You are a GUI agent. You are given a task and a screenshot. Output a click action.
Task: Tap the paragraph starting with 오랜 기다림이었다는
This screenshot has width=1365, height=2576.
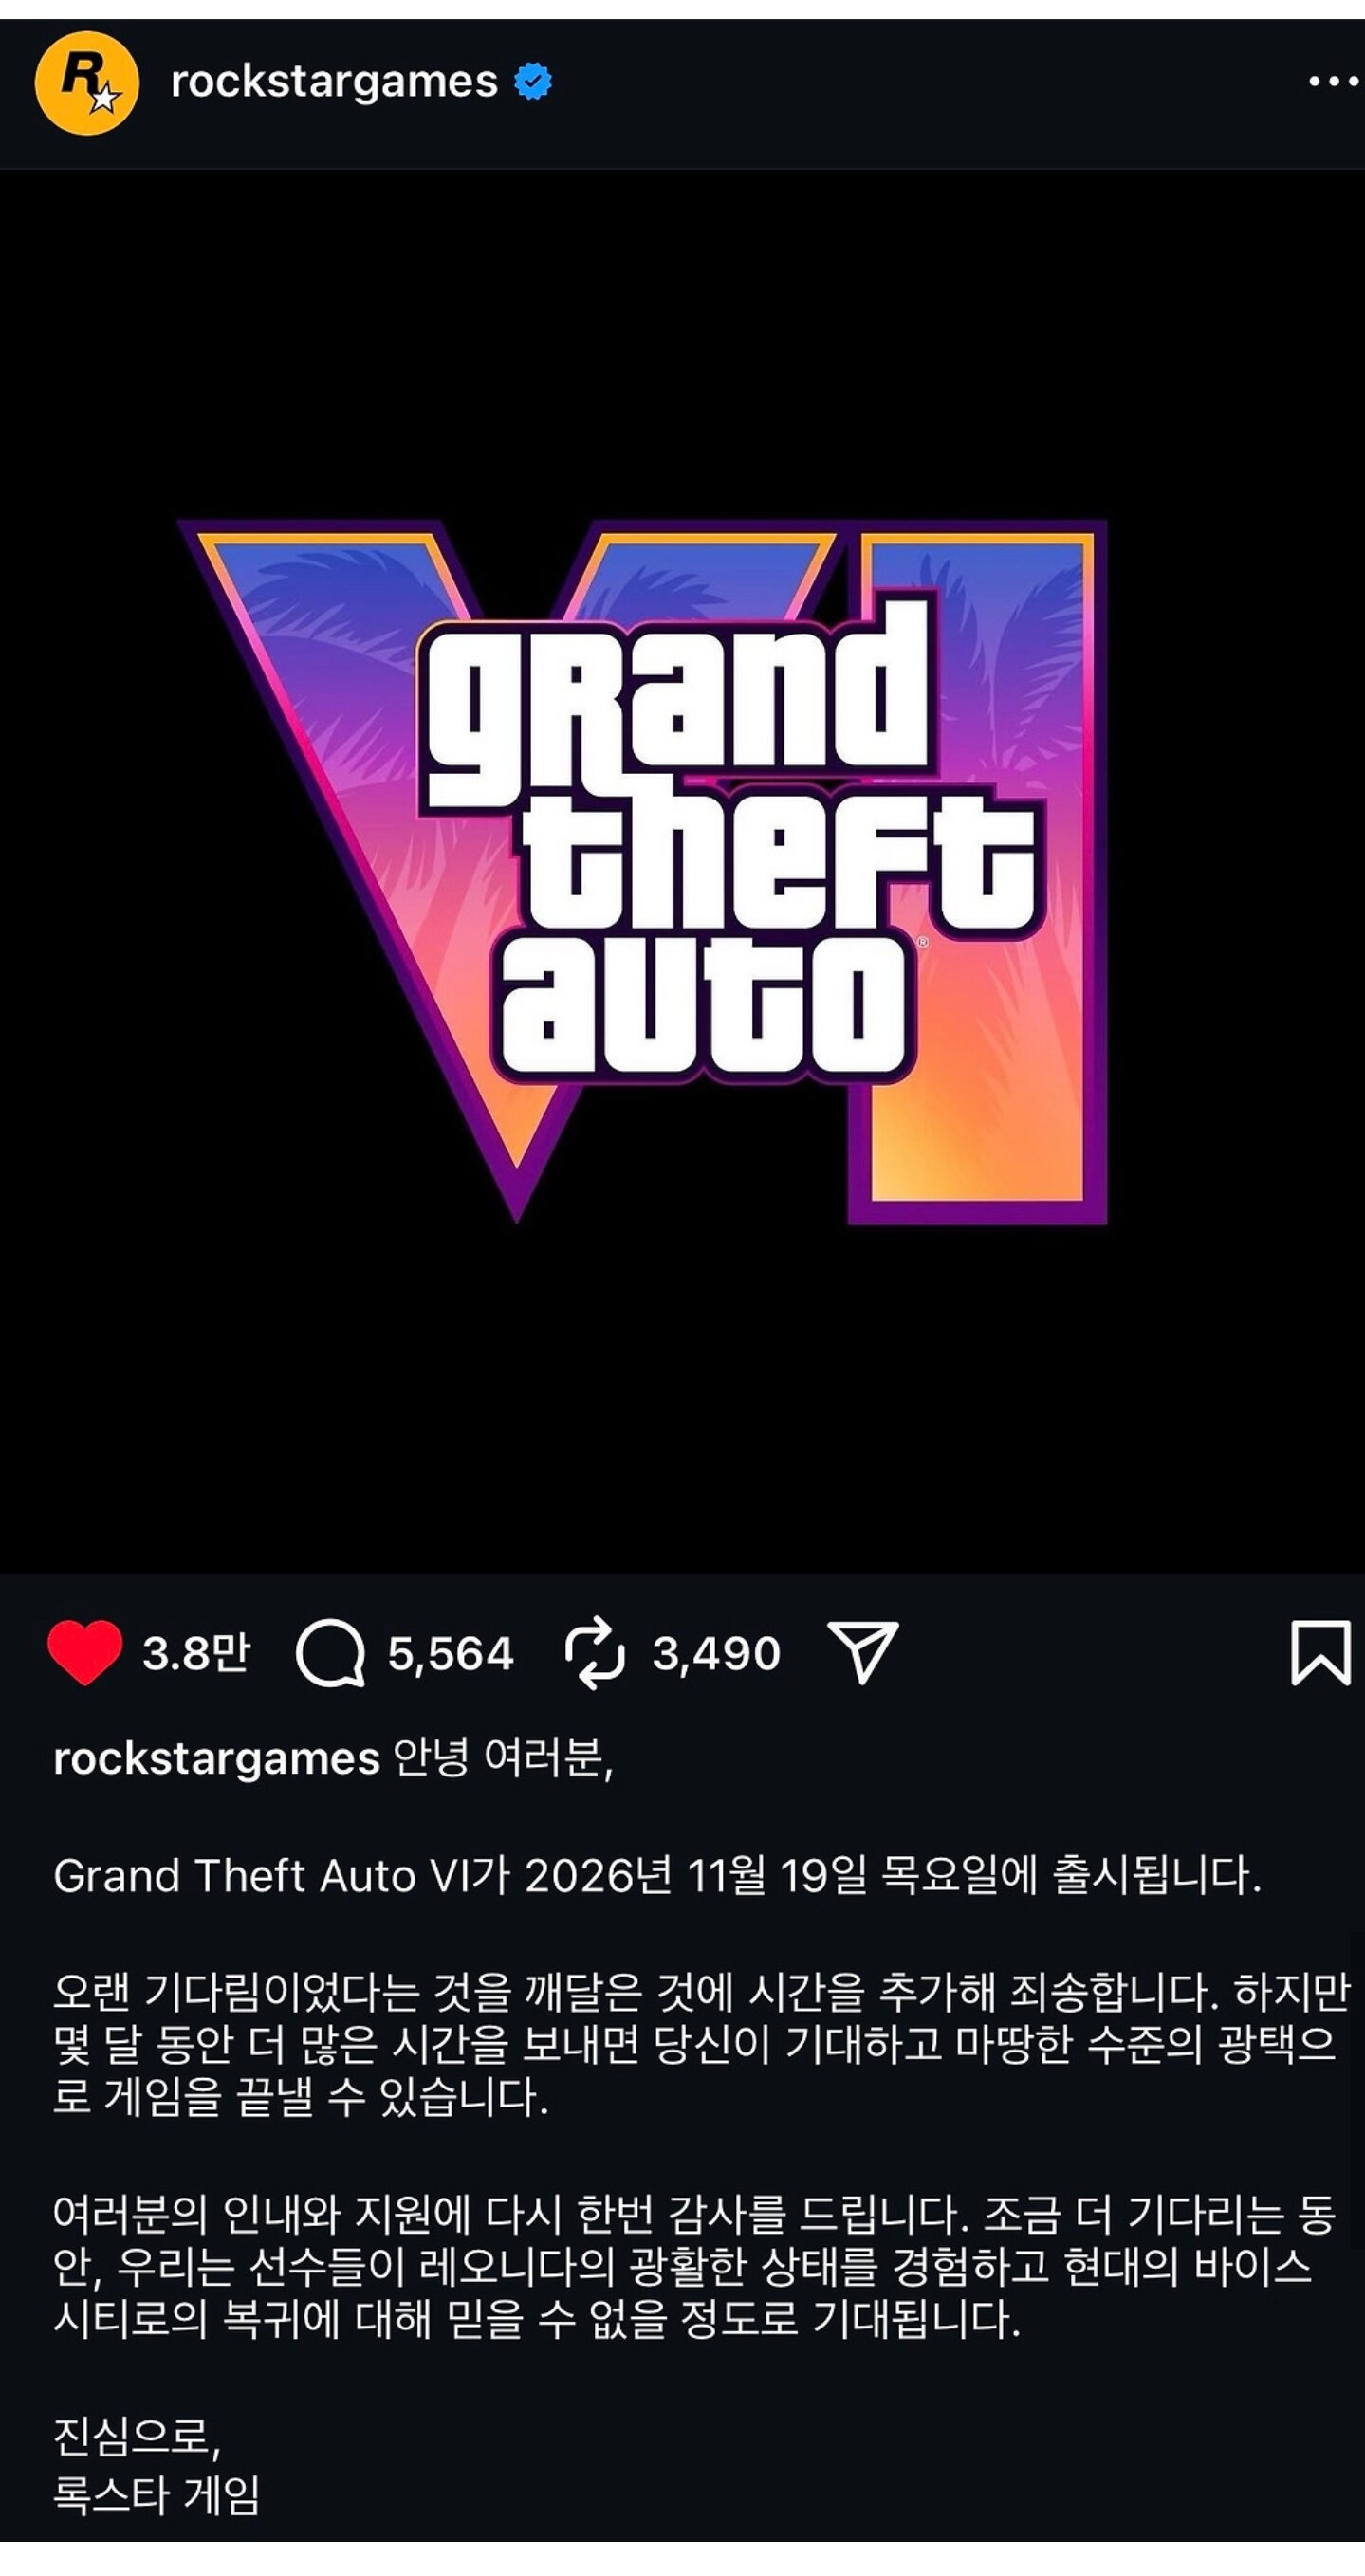coord(701,2044)
